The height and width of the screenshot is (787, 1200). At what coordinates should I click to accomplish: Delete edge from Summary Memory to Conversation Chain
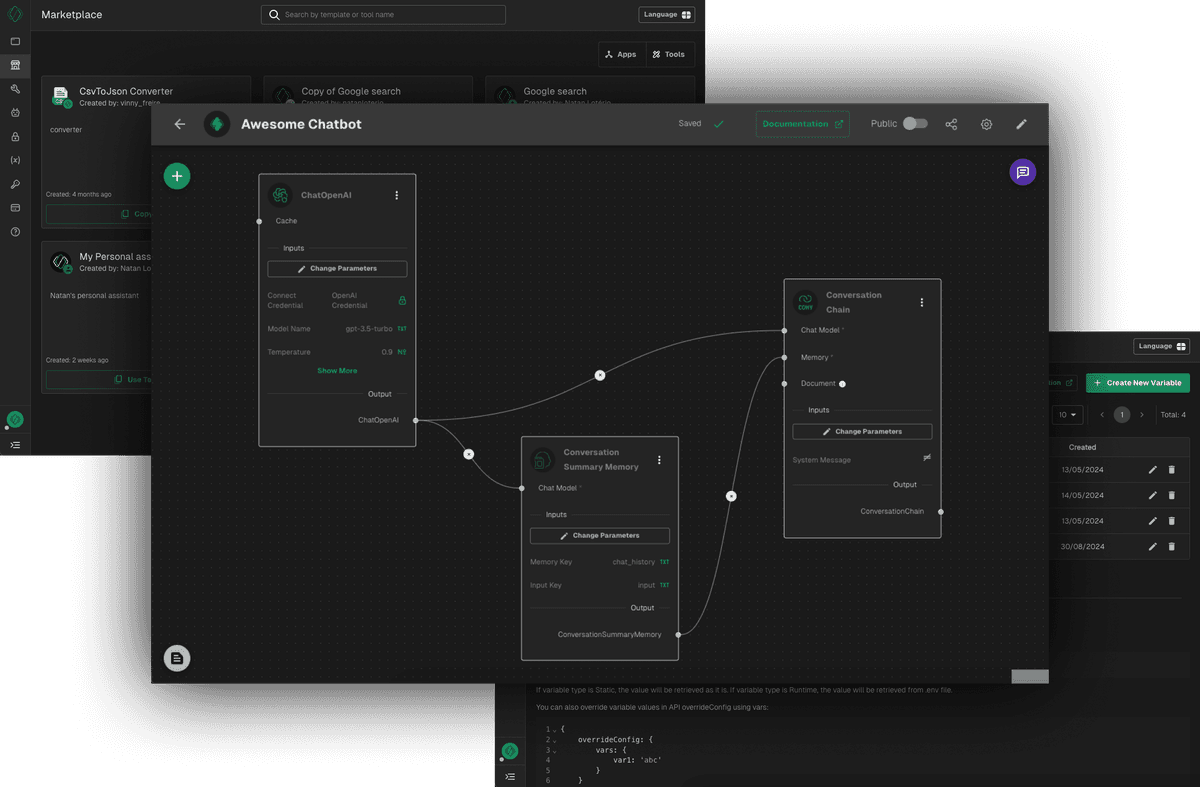pos(731,495)
